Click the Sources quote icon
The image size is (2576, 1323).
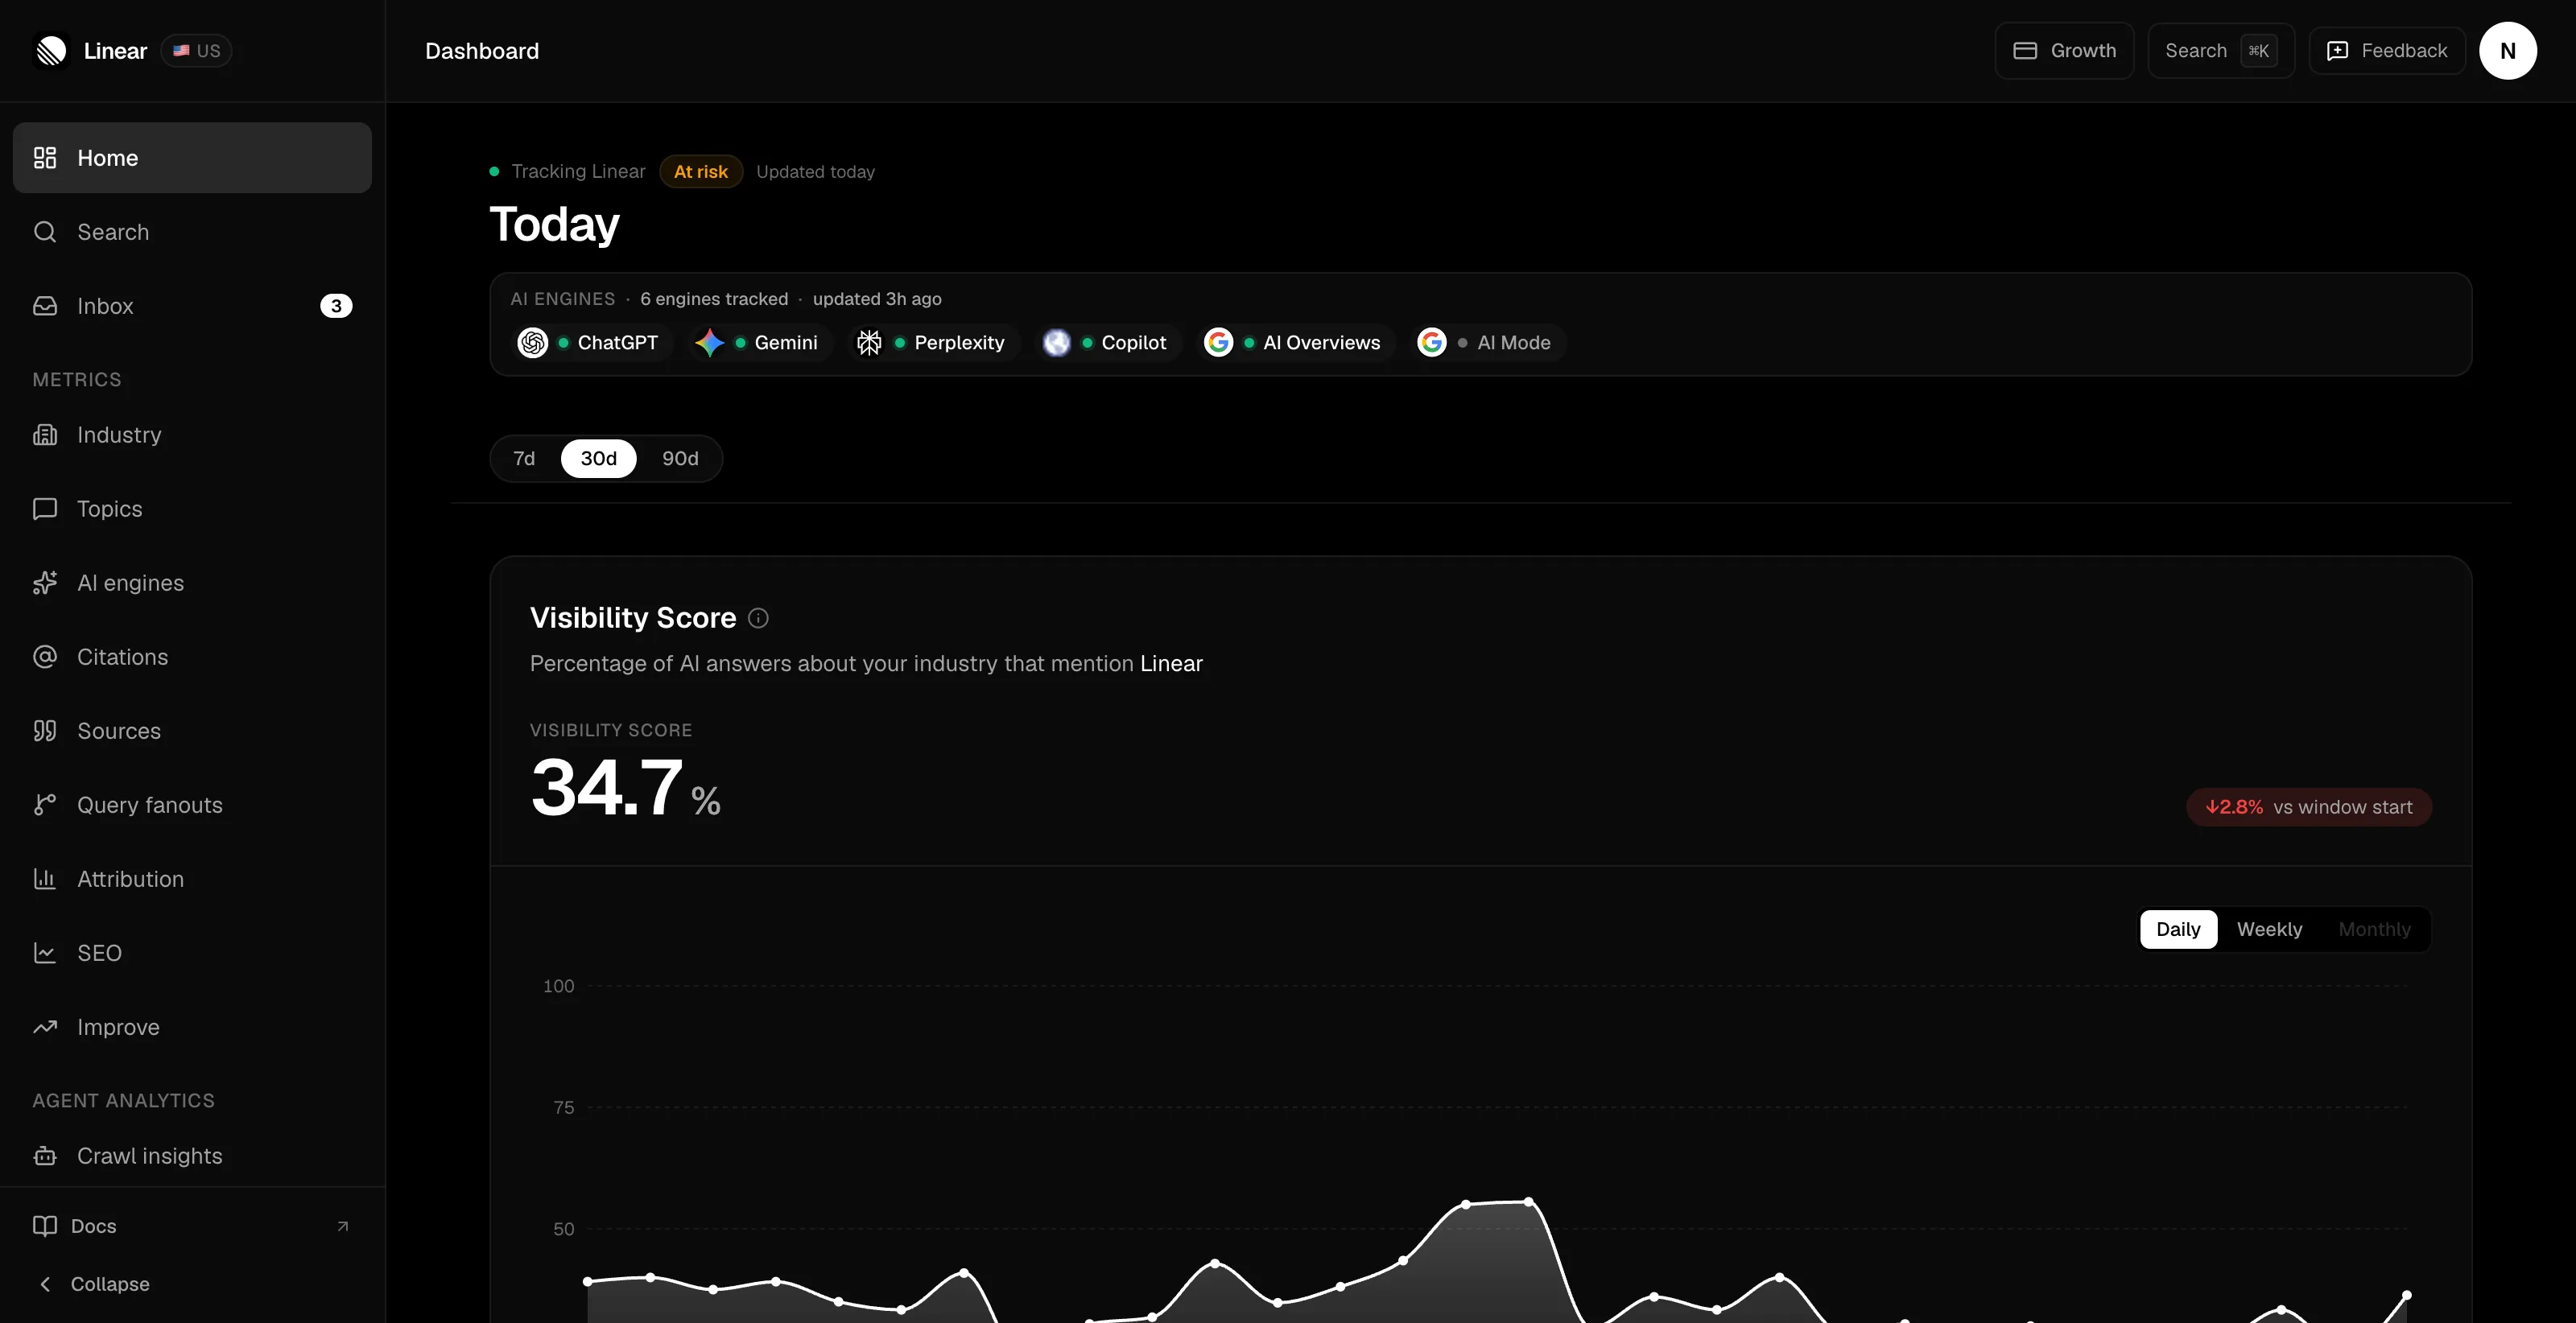[x=45, y=731]
